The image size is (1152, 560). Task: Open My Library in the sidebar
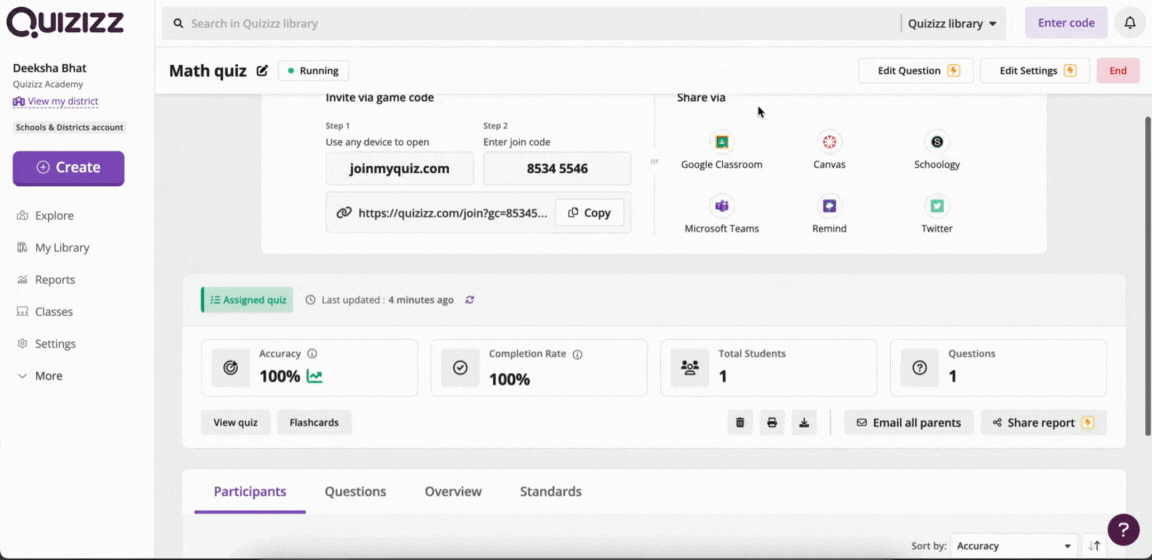click(x=53, y=248)
